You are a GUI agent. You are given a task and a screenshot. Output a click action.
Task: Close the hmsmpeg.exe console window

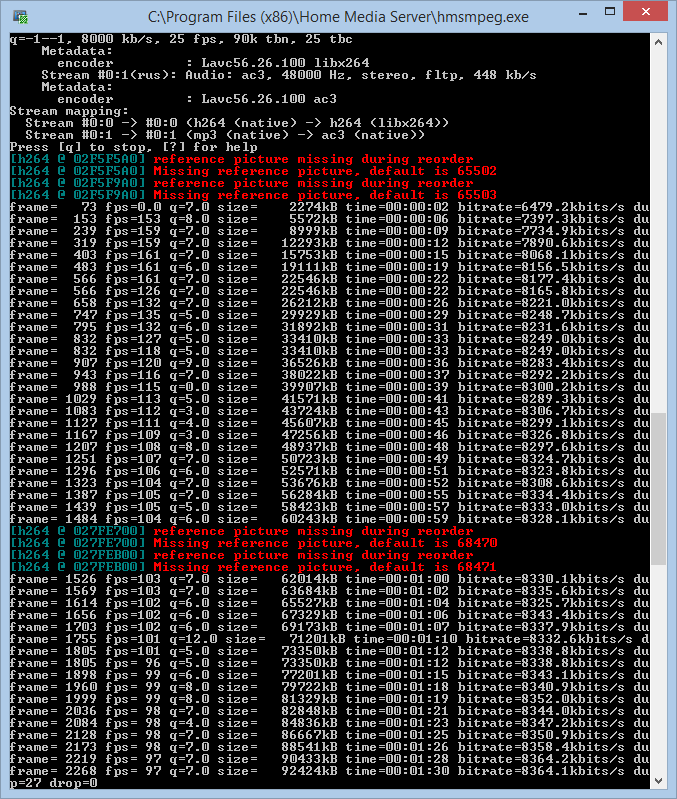pyautogui.click(x=645, y=12)
